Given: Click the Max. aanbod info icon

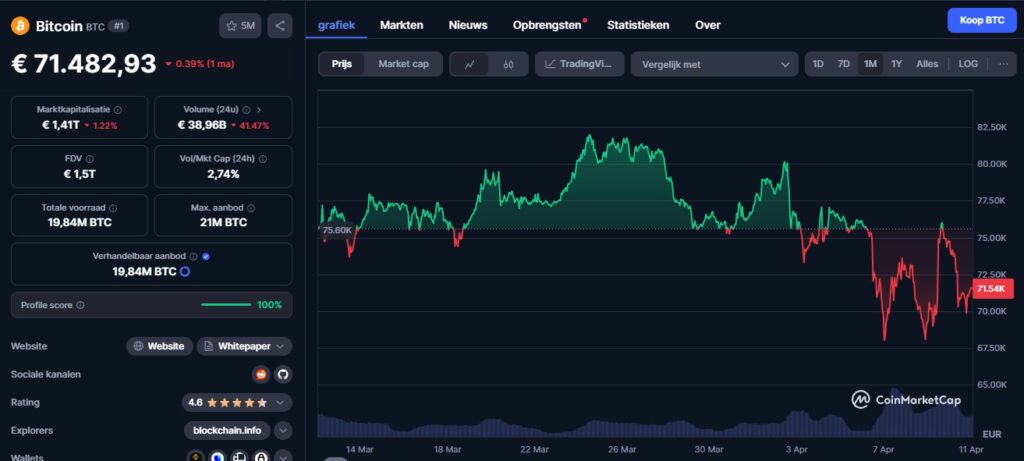Looking at the screenshot, I should pyautogui.click(x=251, y=208).
